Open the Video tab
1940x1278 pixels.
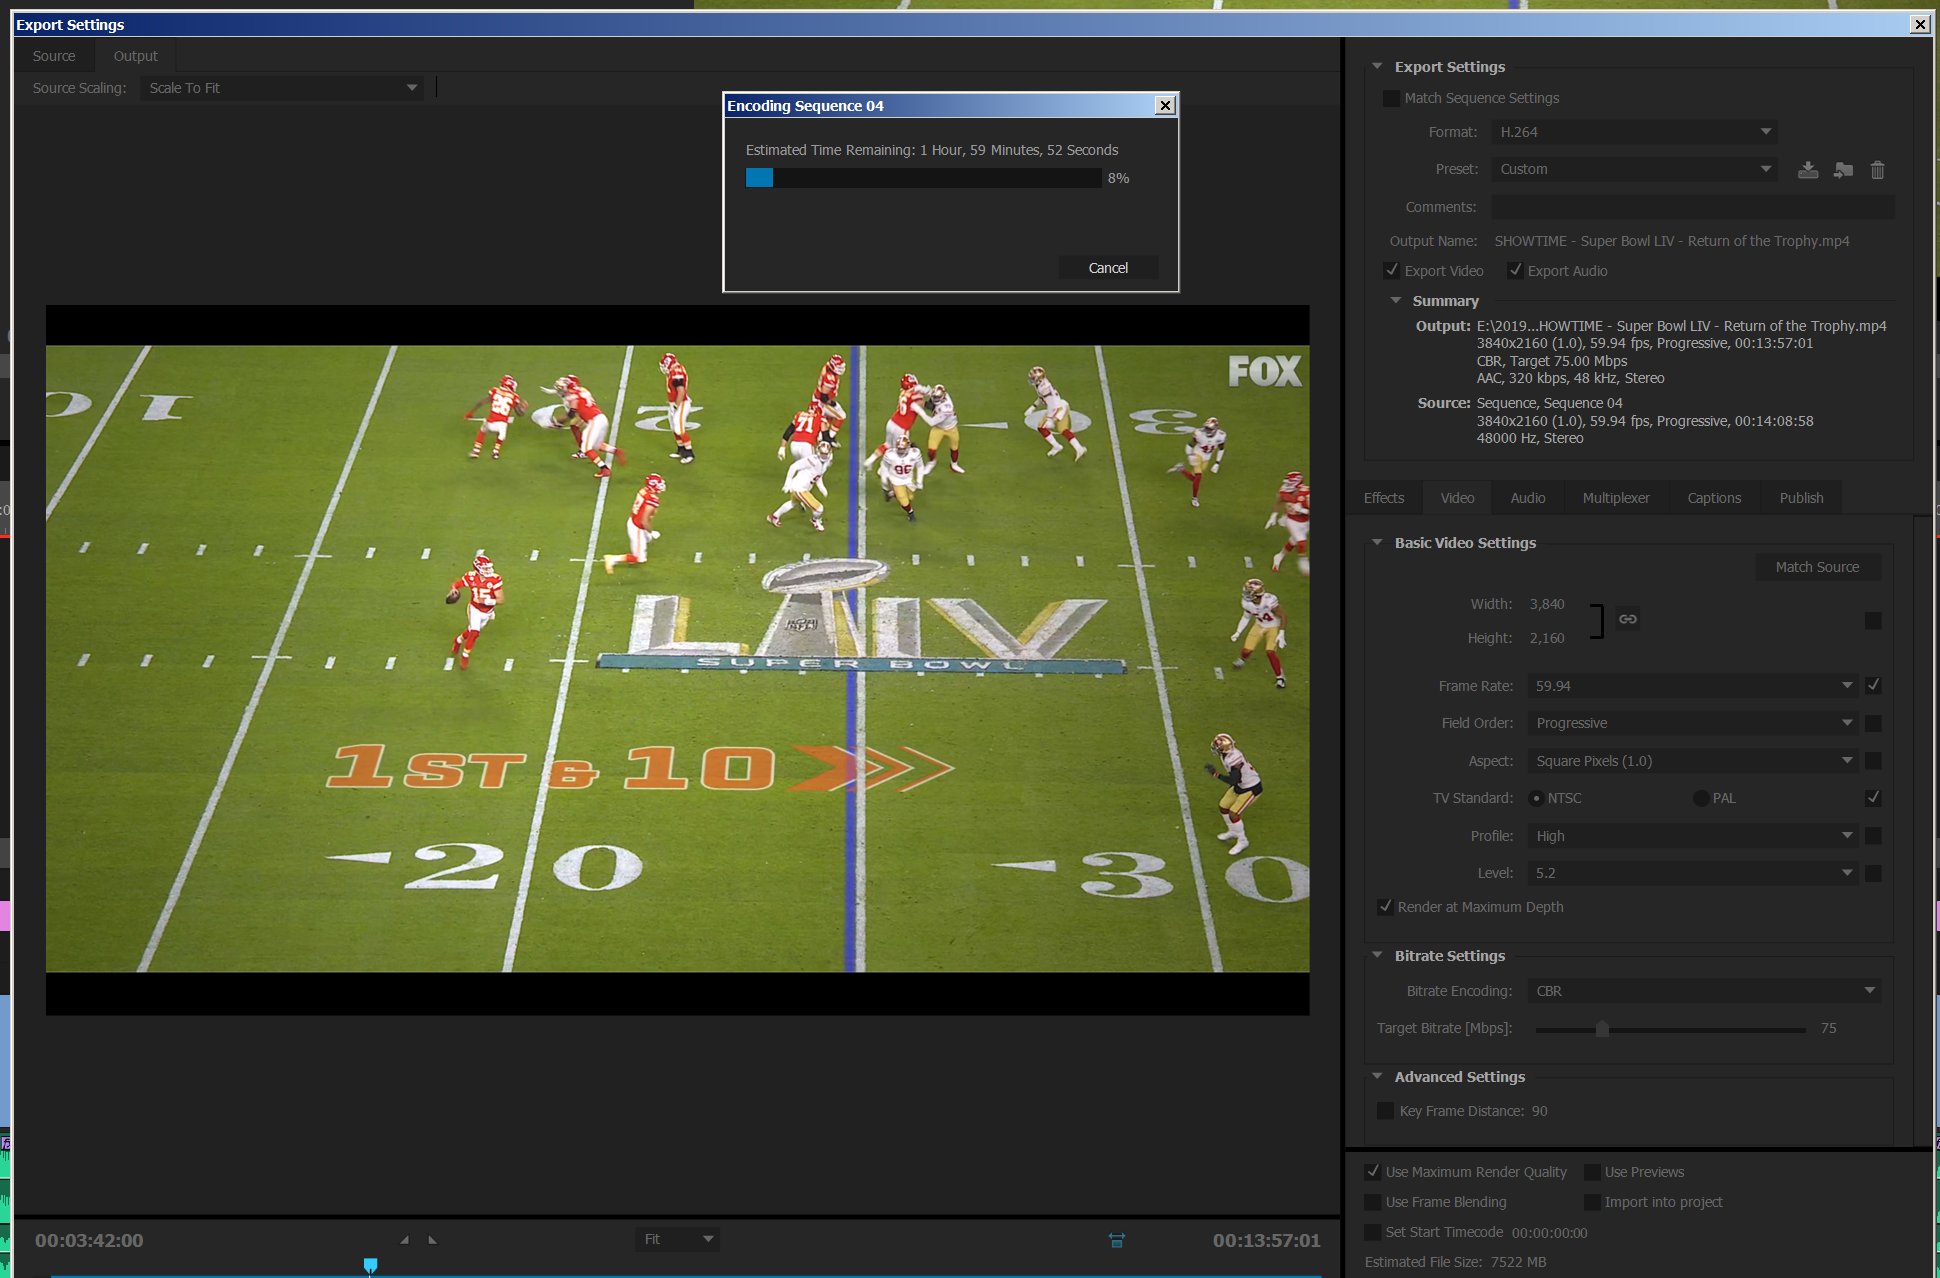pyautogui.click(x=1457, y=498)
